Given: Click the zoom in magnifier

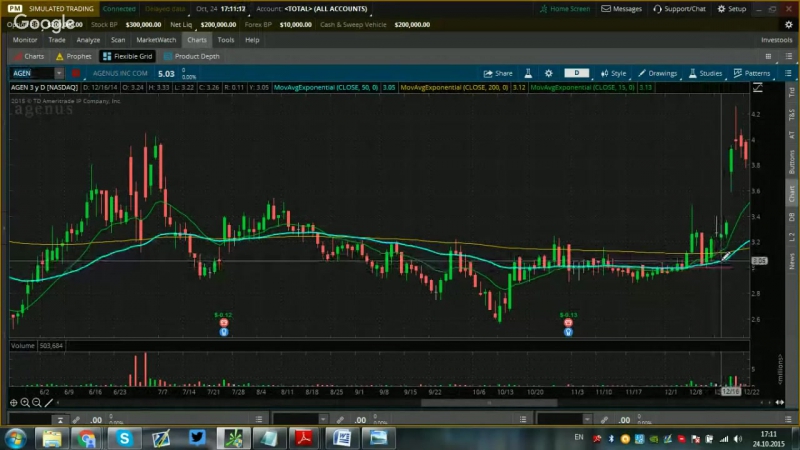Looking at the screenshot, I should pos(25,403).
